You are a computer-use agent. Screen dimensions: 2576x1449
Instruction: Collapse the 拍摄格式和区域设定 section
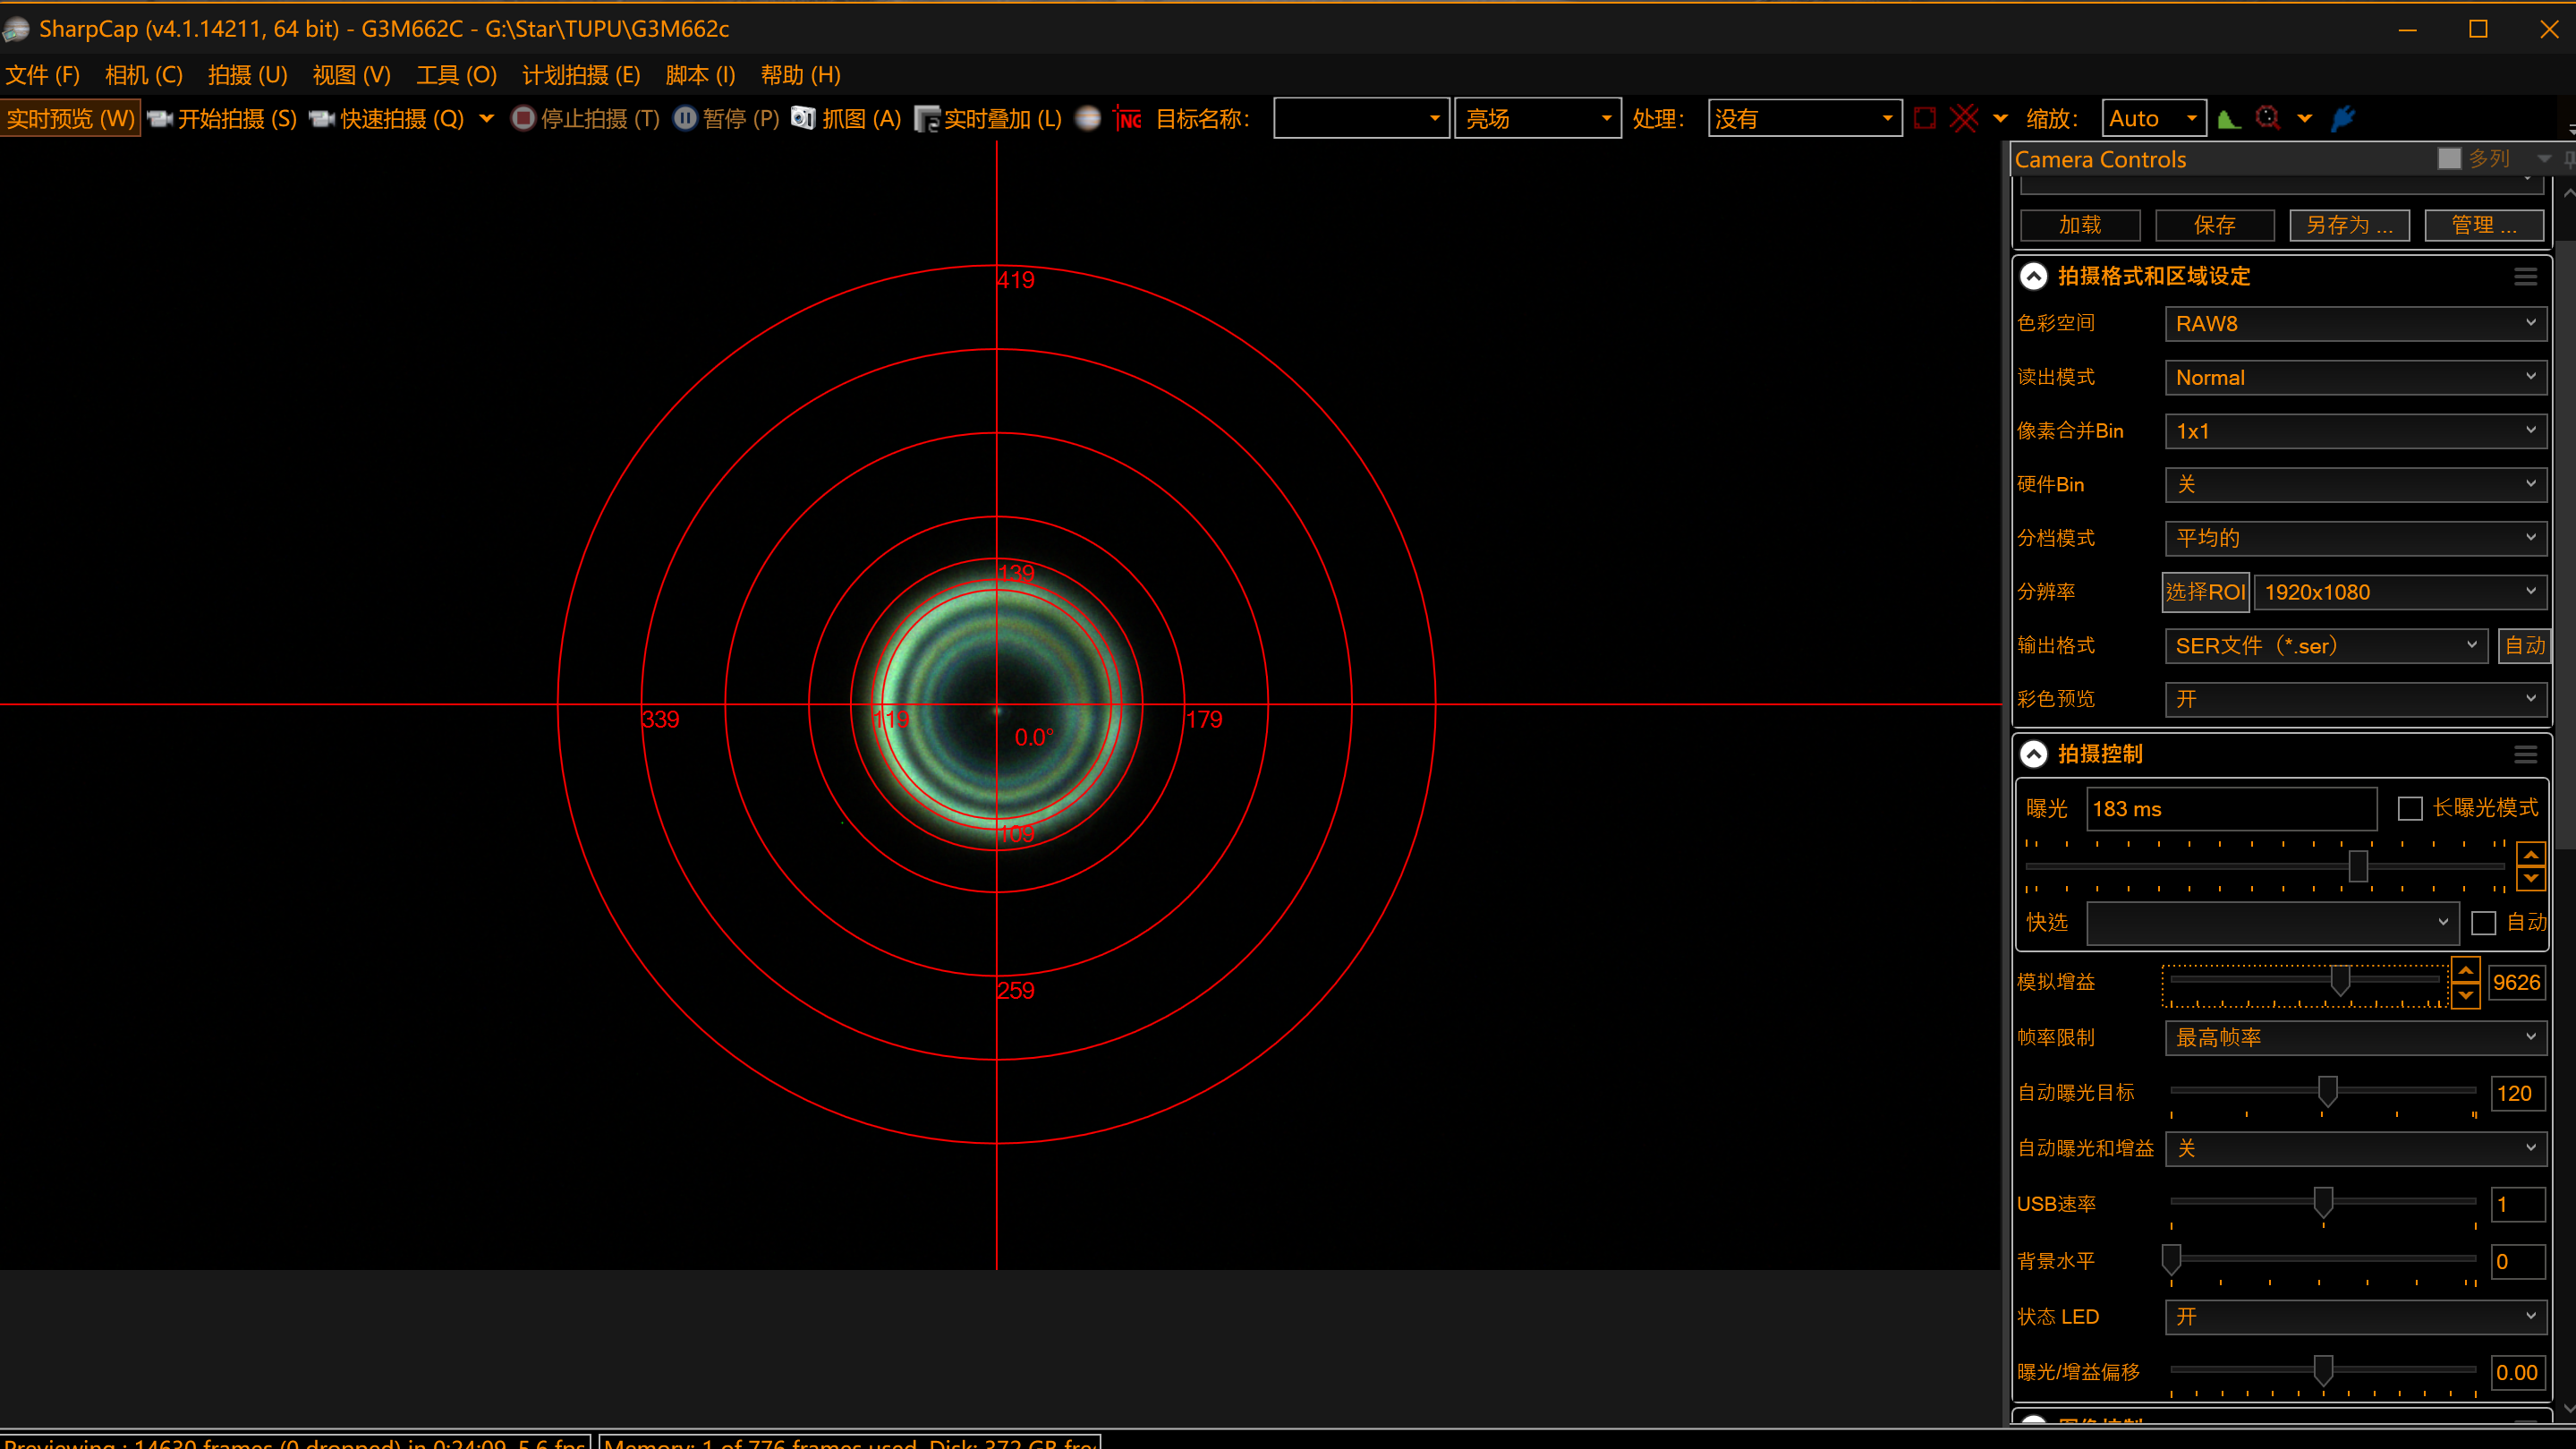(x=2034, y=276)
